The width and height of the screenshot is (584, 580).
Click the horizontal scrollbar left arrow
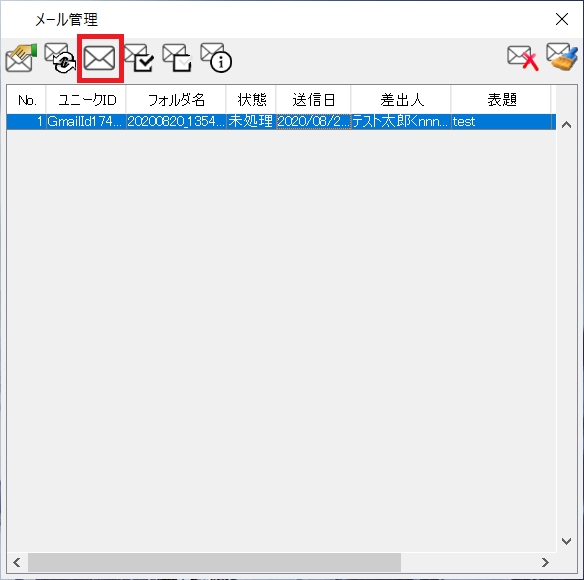[17, 562]
